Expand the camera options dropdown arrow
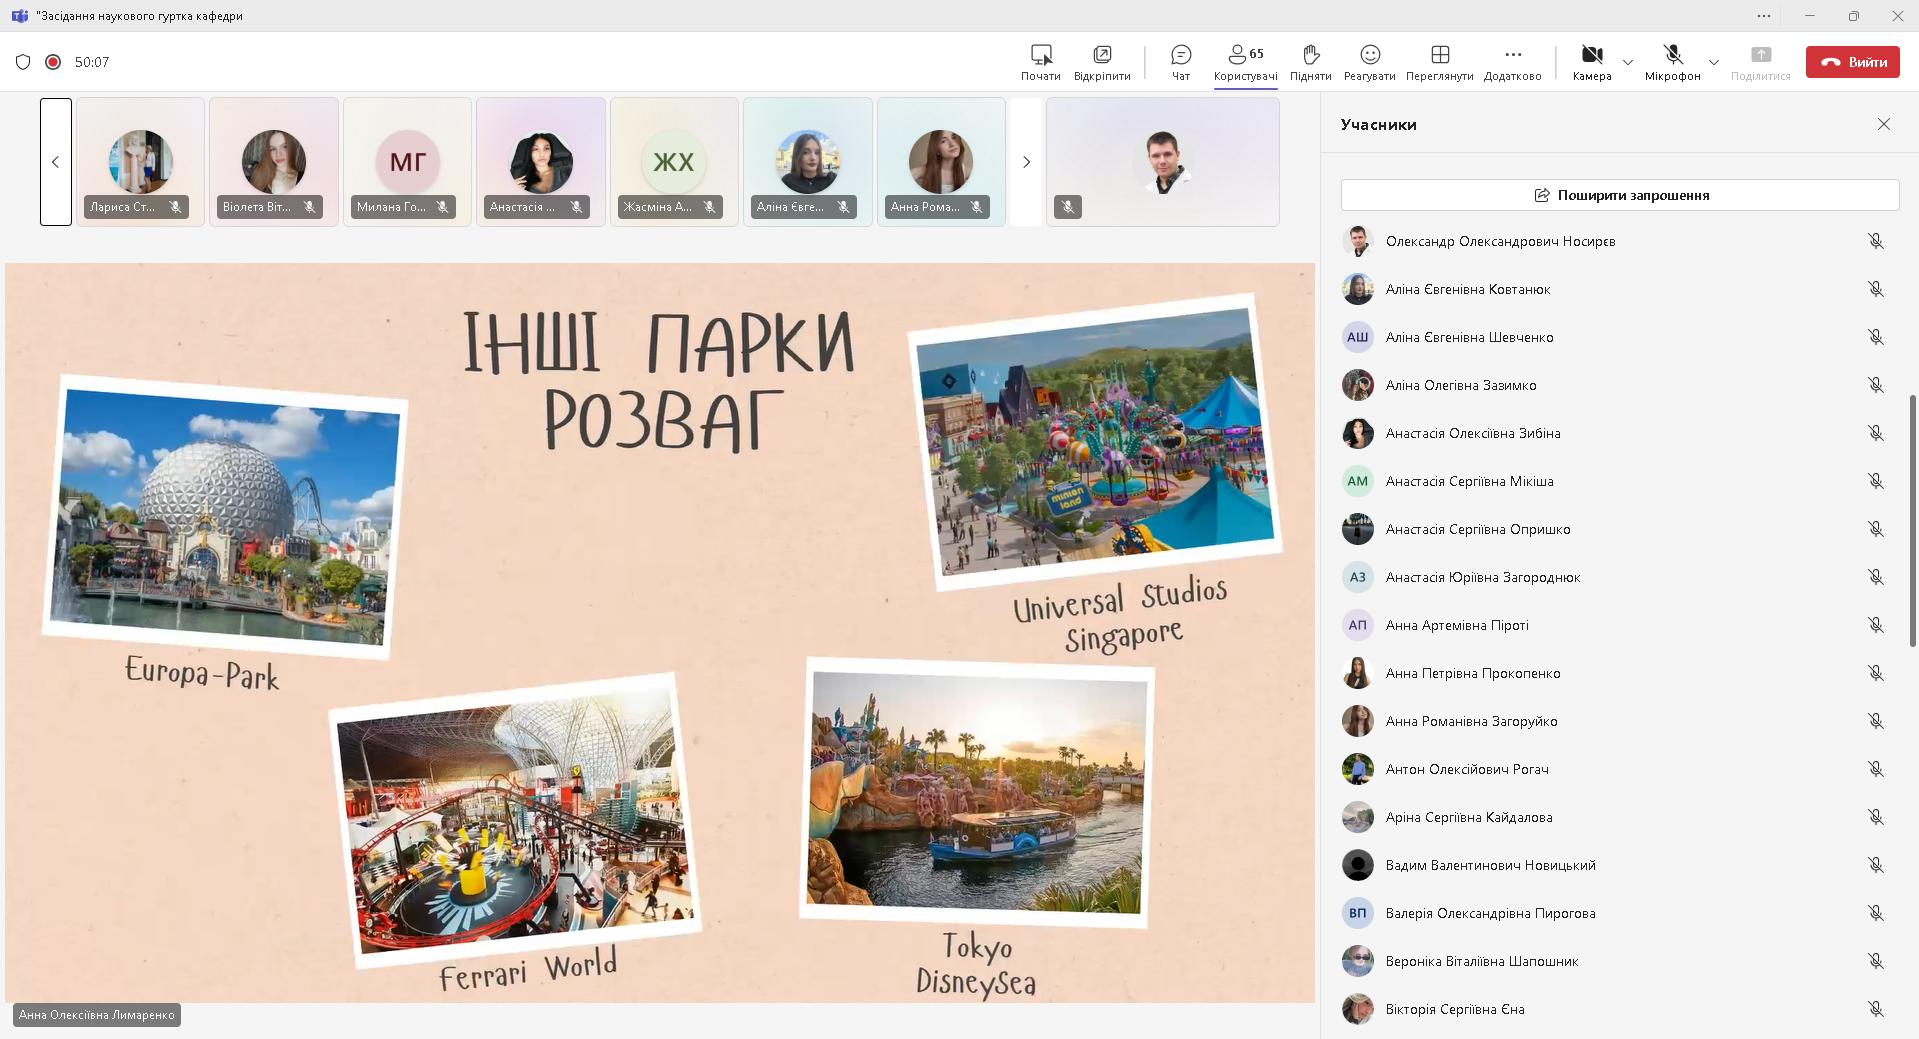 point(1627,62)
